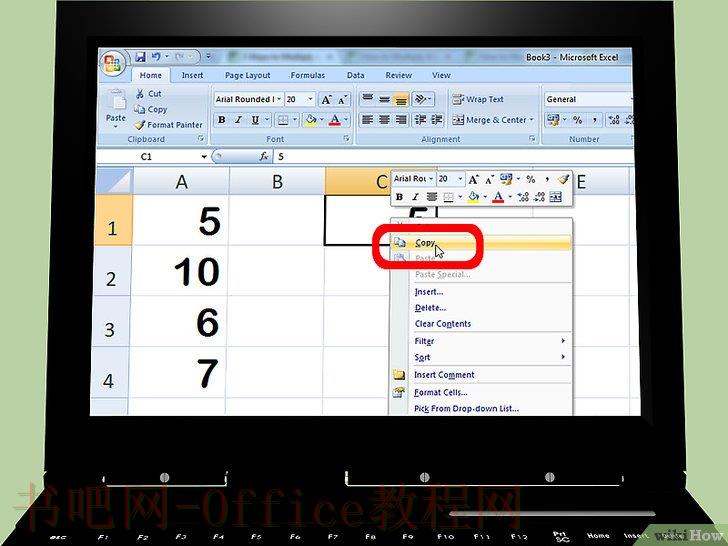Select the Format Painter brush
The height and width of the screenshot is (546, 728).
(x=139, y=125)
